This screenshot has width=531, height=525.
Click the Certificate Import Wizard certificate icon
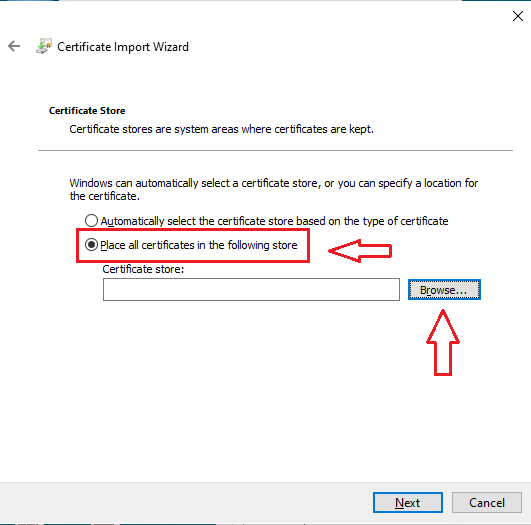click(x=44, y=46)
